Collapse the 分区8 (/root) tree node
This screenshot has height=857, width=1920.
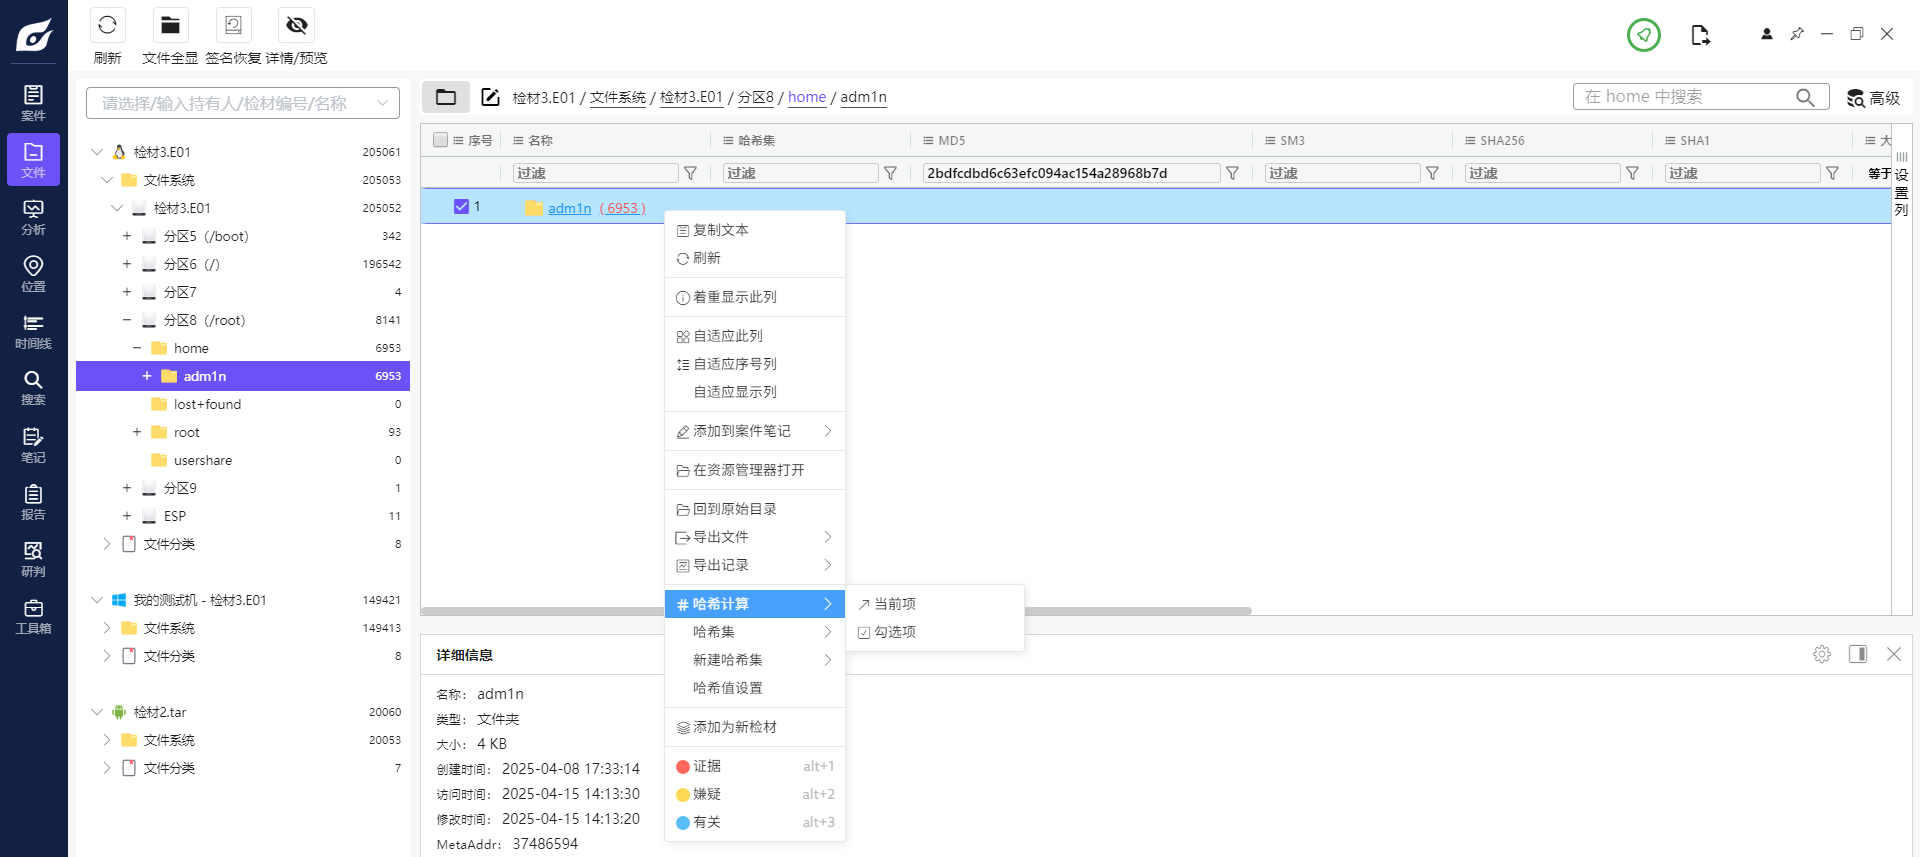(x=127, y=320)
